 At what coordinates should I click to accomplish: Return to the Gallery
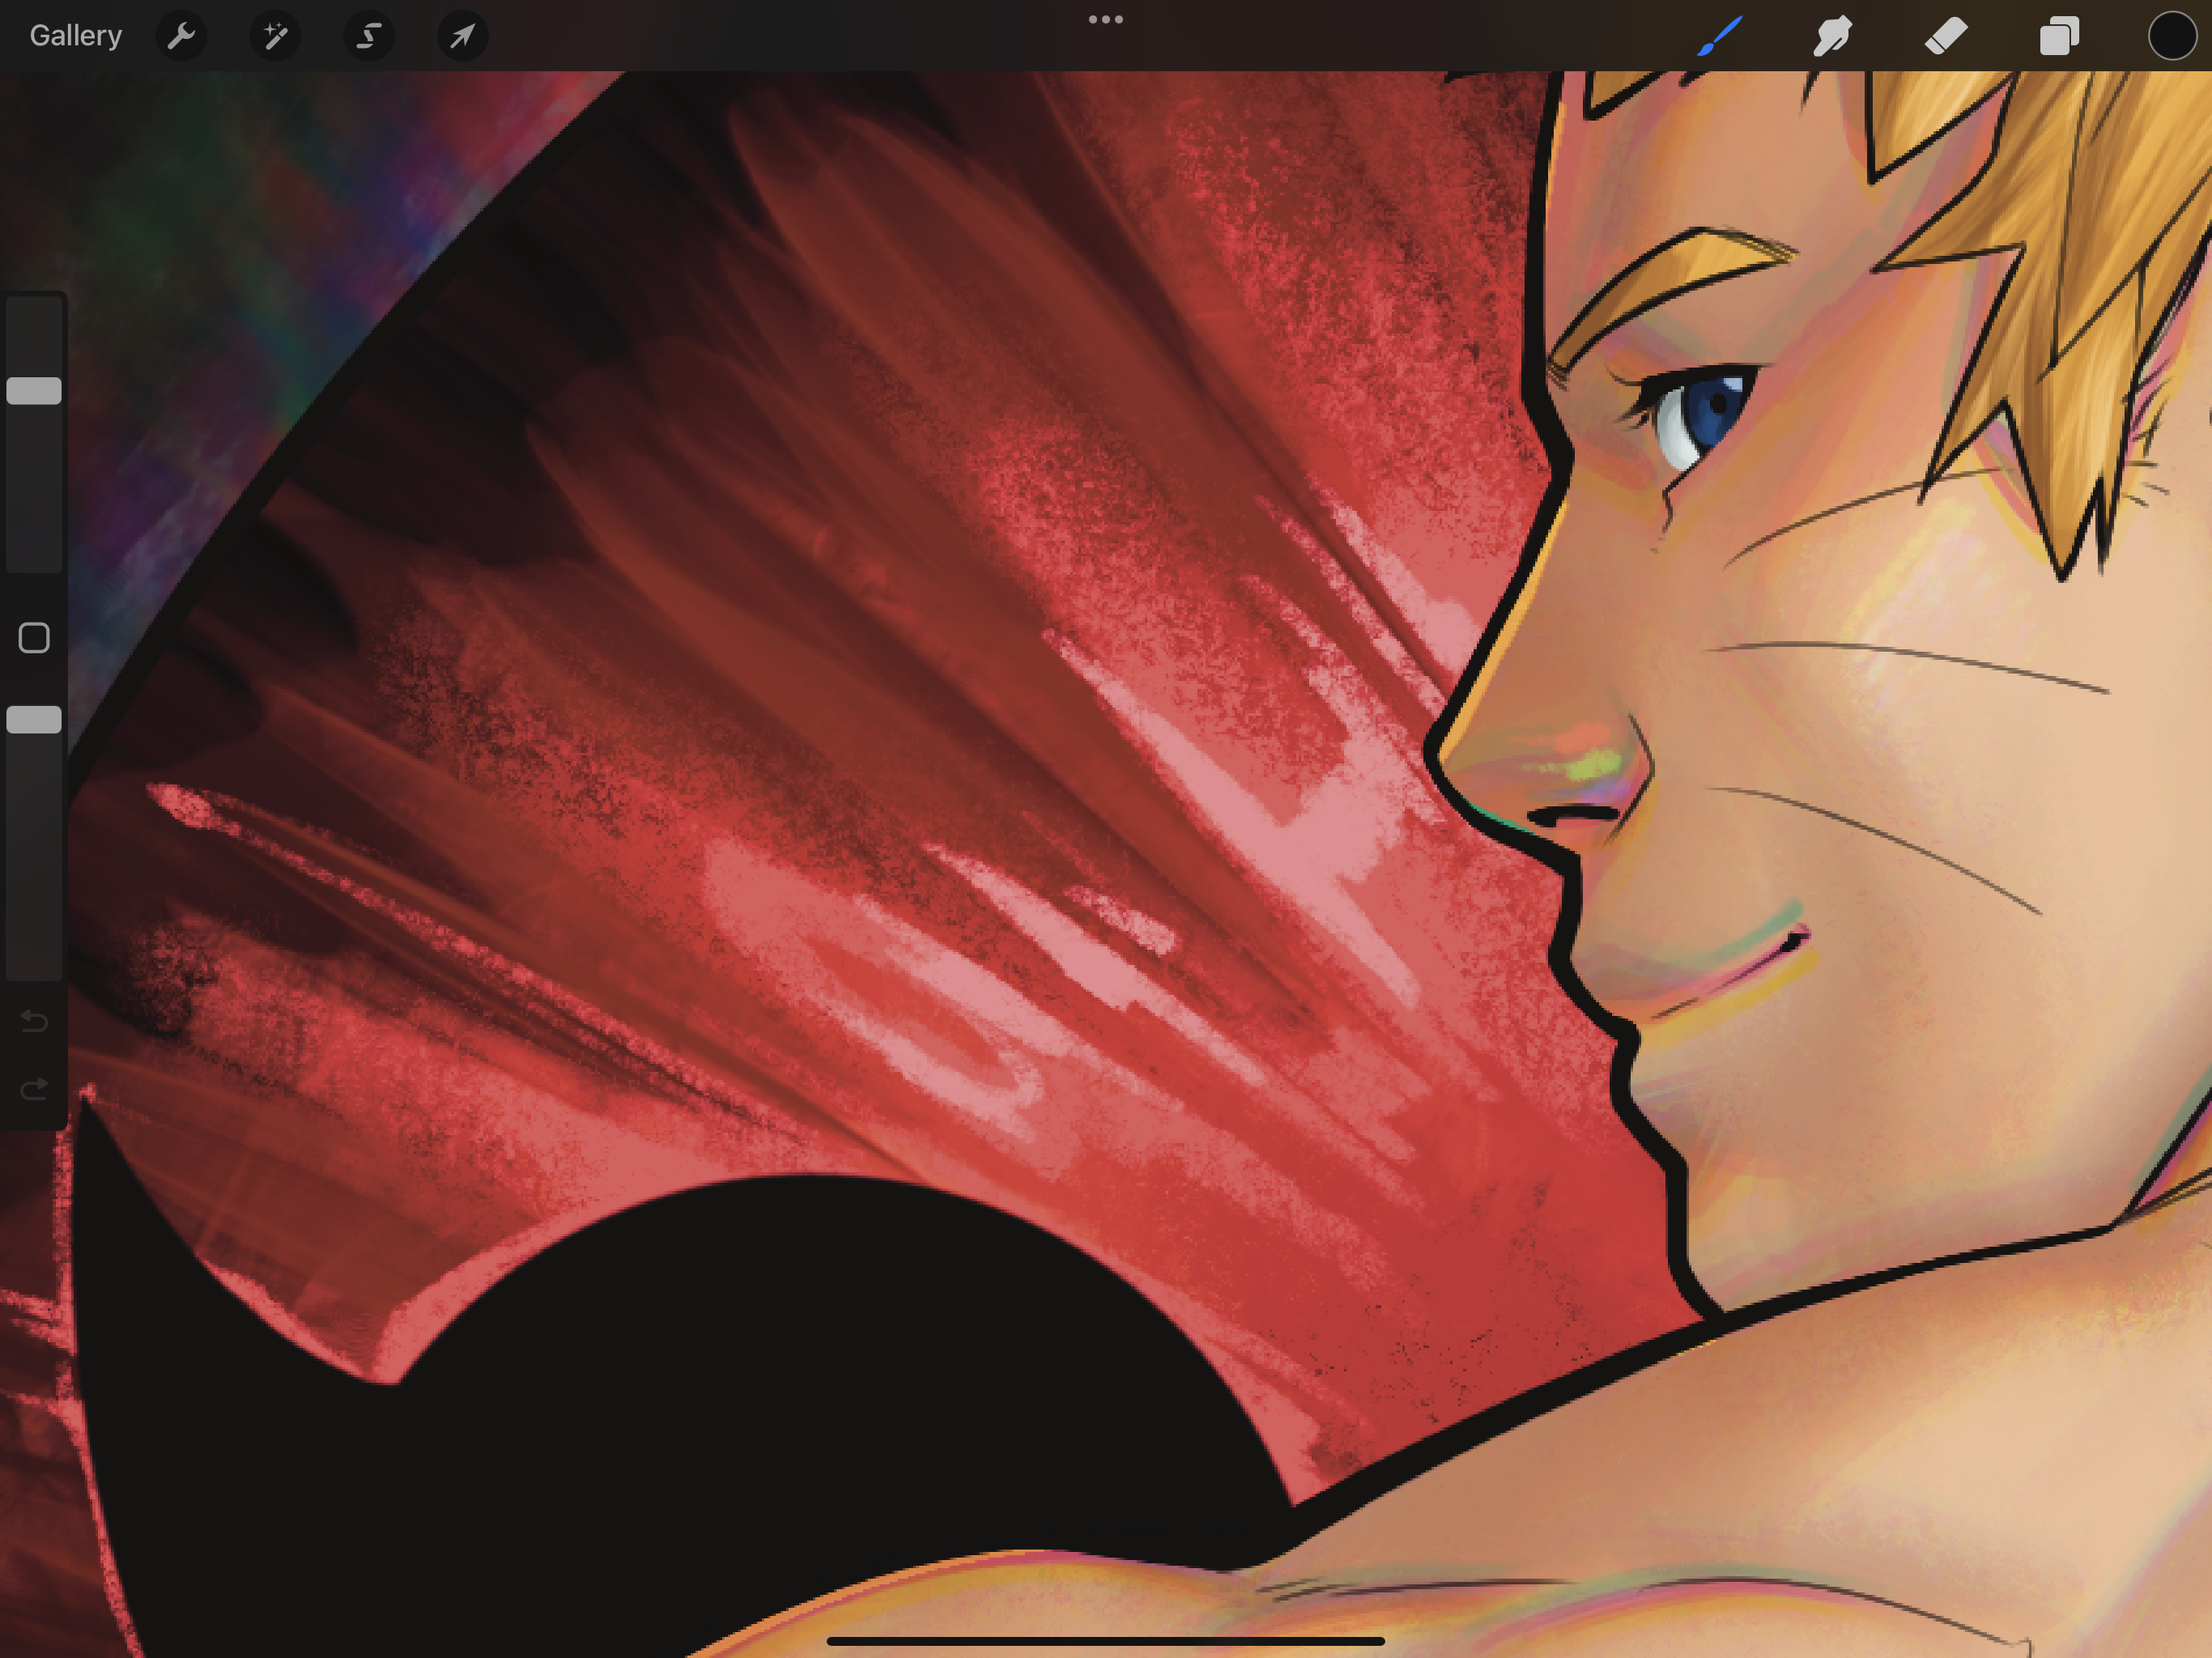click(x=76, y=36)
